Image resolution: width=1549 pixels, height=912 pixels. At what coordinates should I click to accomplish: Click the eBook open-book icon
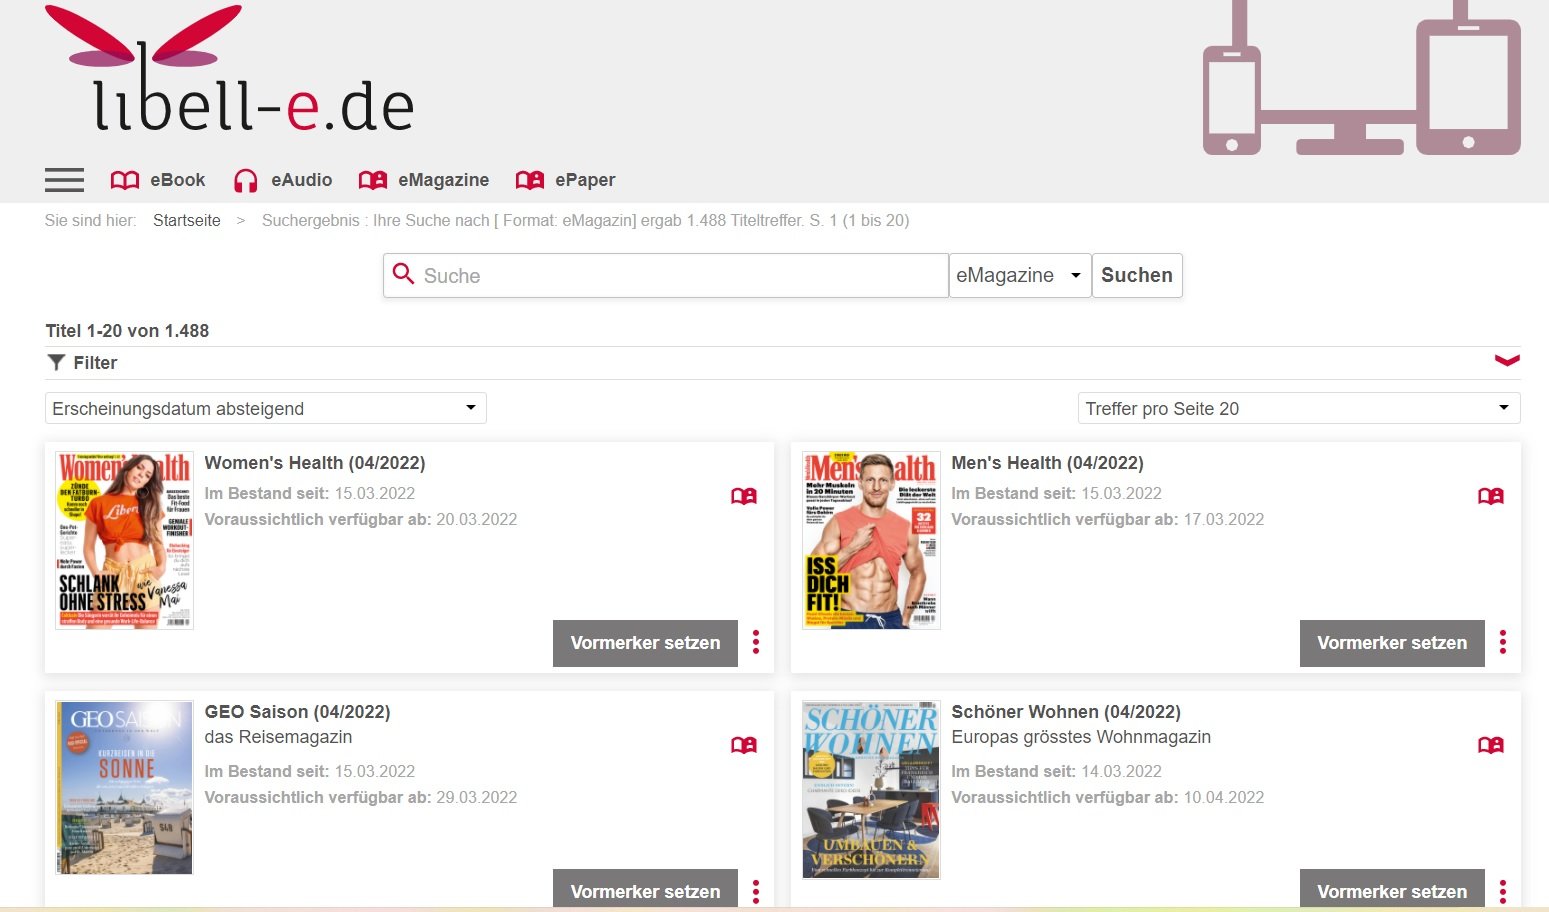[125, 180]
